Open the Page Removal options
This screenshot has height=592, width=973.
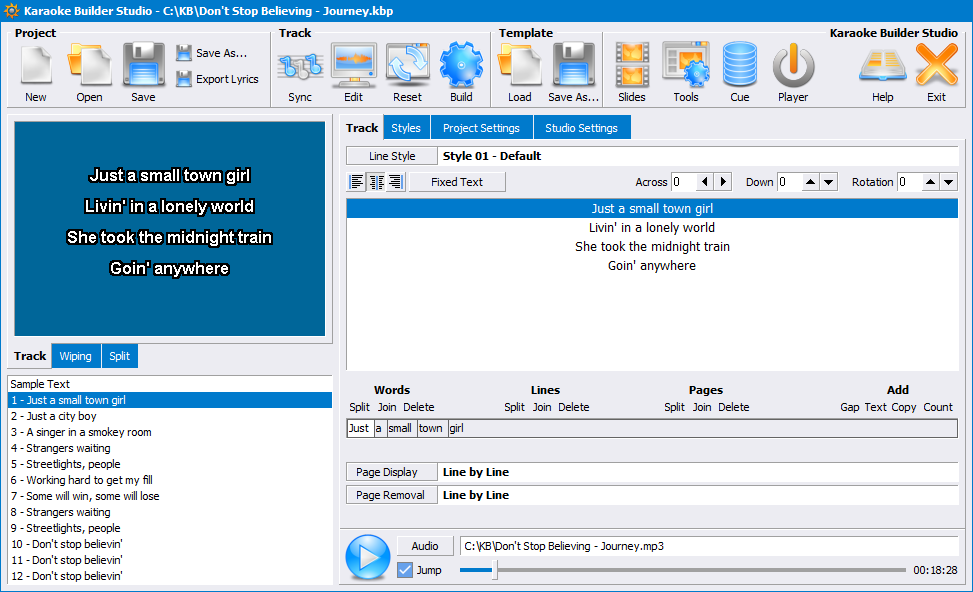[x=392, y=495]
